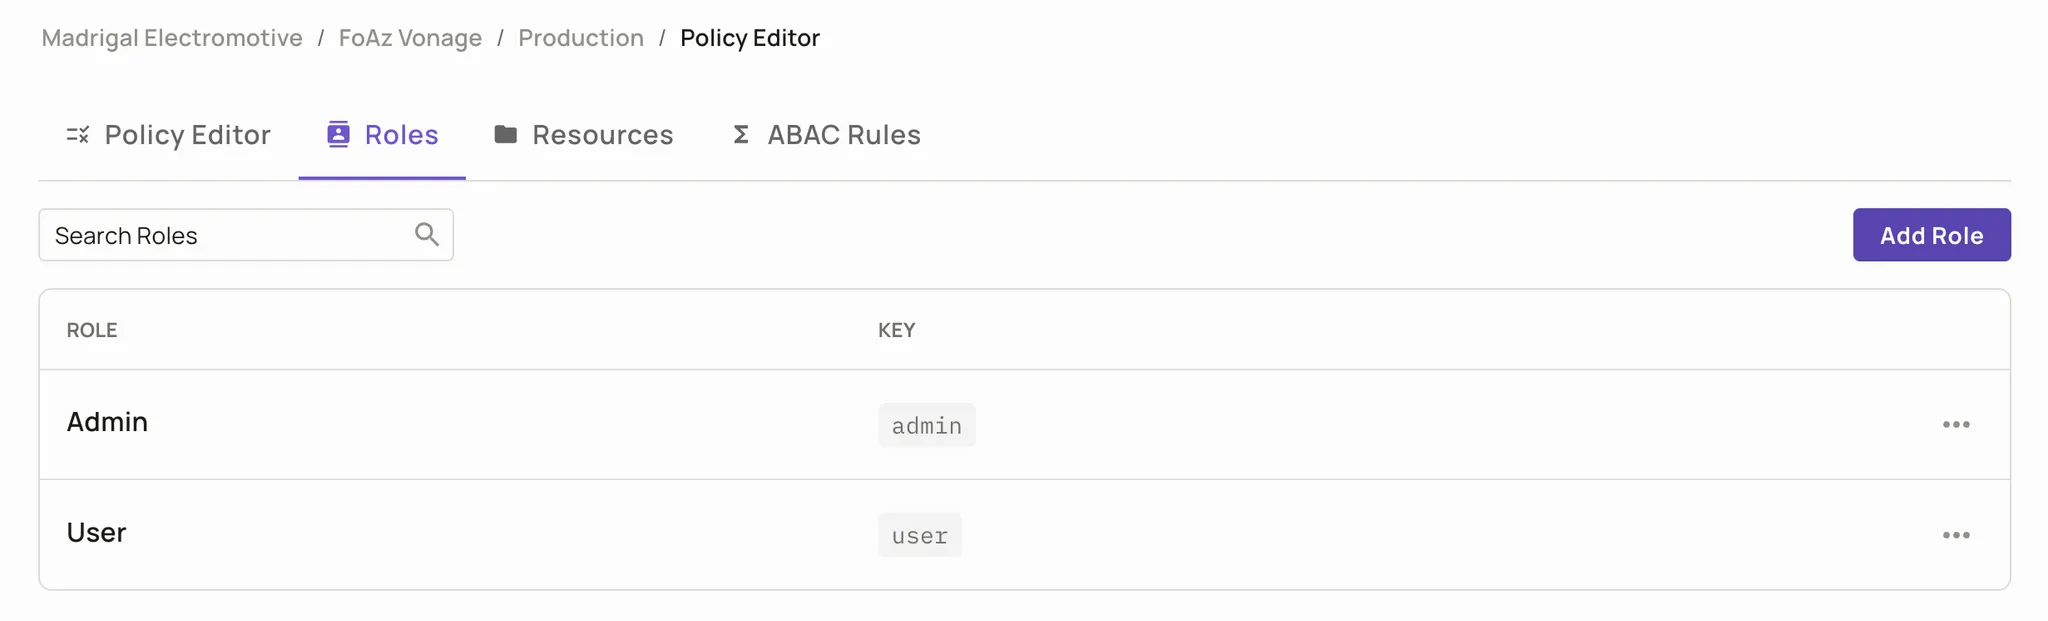Click the 'user' key chip
The height and width of the screenshot is (621, 2048).
[920, 536]
